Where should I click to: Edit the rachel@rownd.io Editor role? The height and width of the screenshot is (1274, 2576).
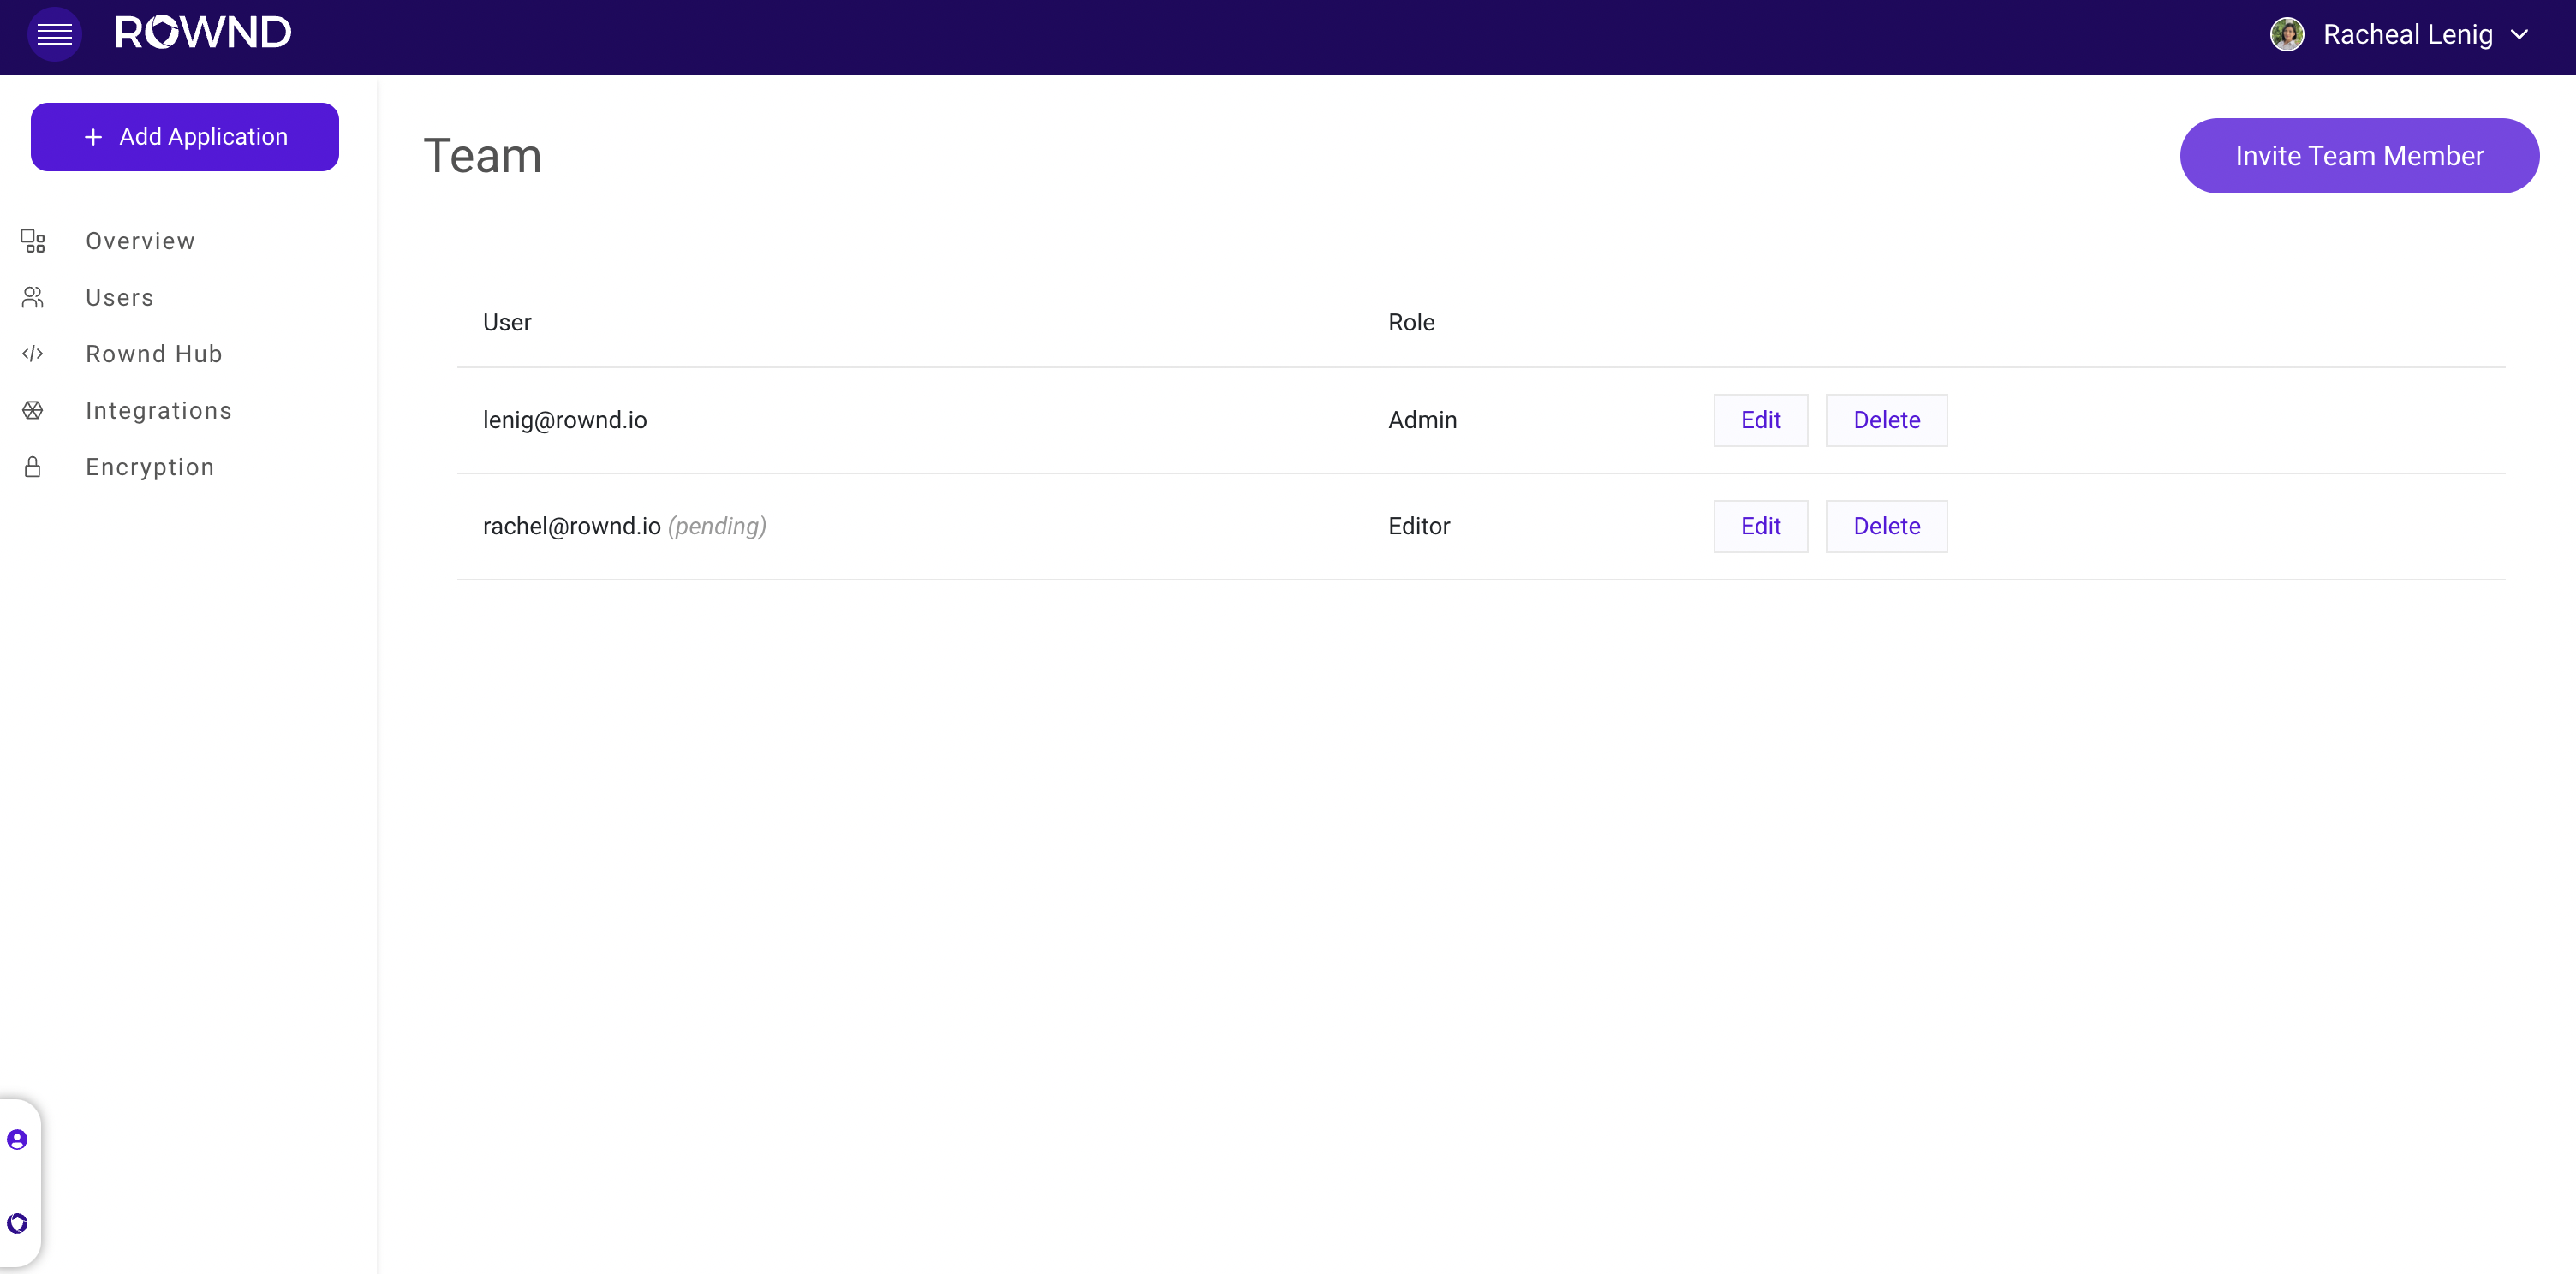click(1760, 526)
